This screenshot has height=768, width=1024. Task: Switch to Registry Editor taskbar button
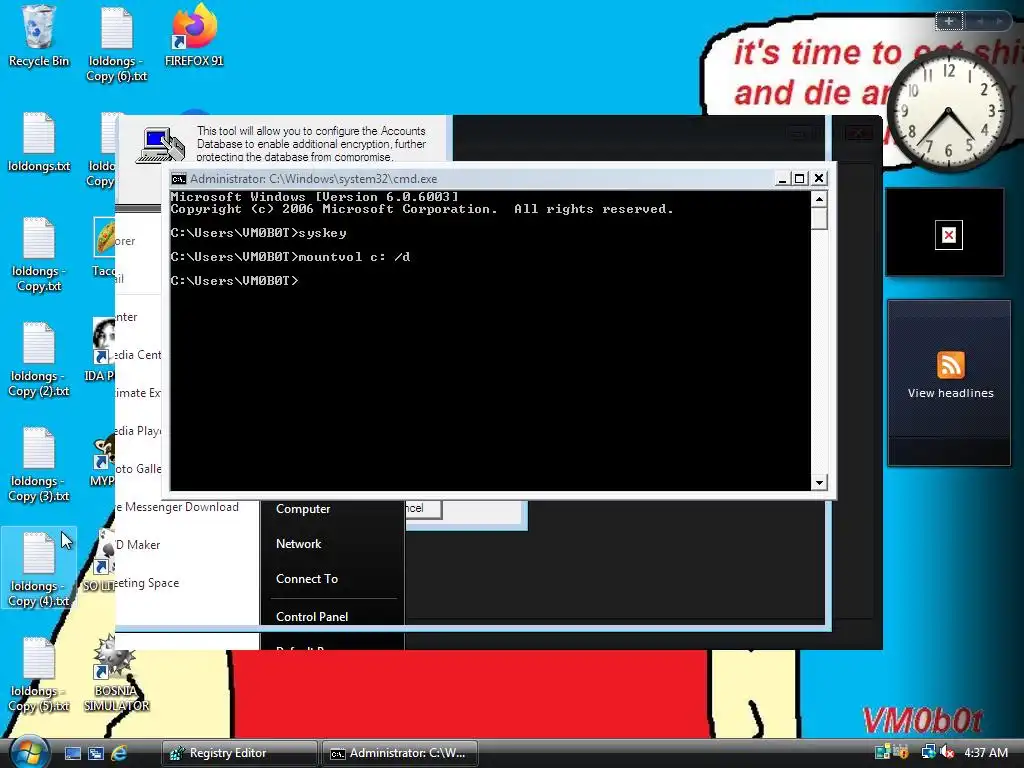click(x=239, y=753)
